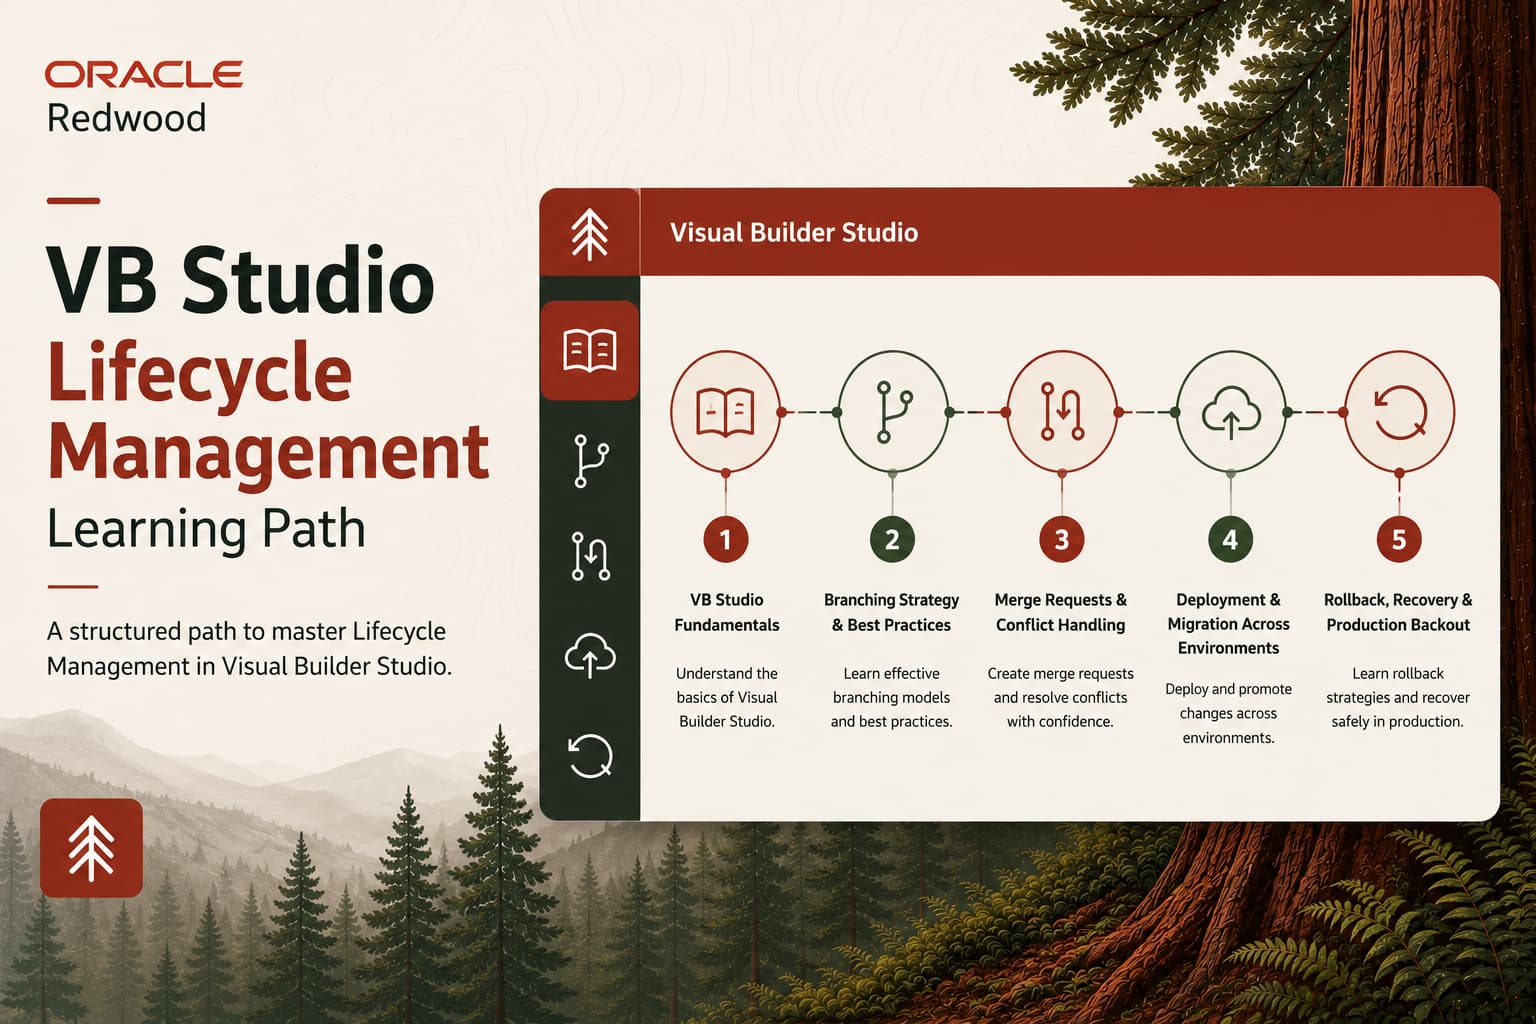Click the branching circle icon for step 2
Screen dimensions: 1536x1024
coord(892,411)
